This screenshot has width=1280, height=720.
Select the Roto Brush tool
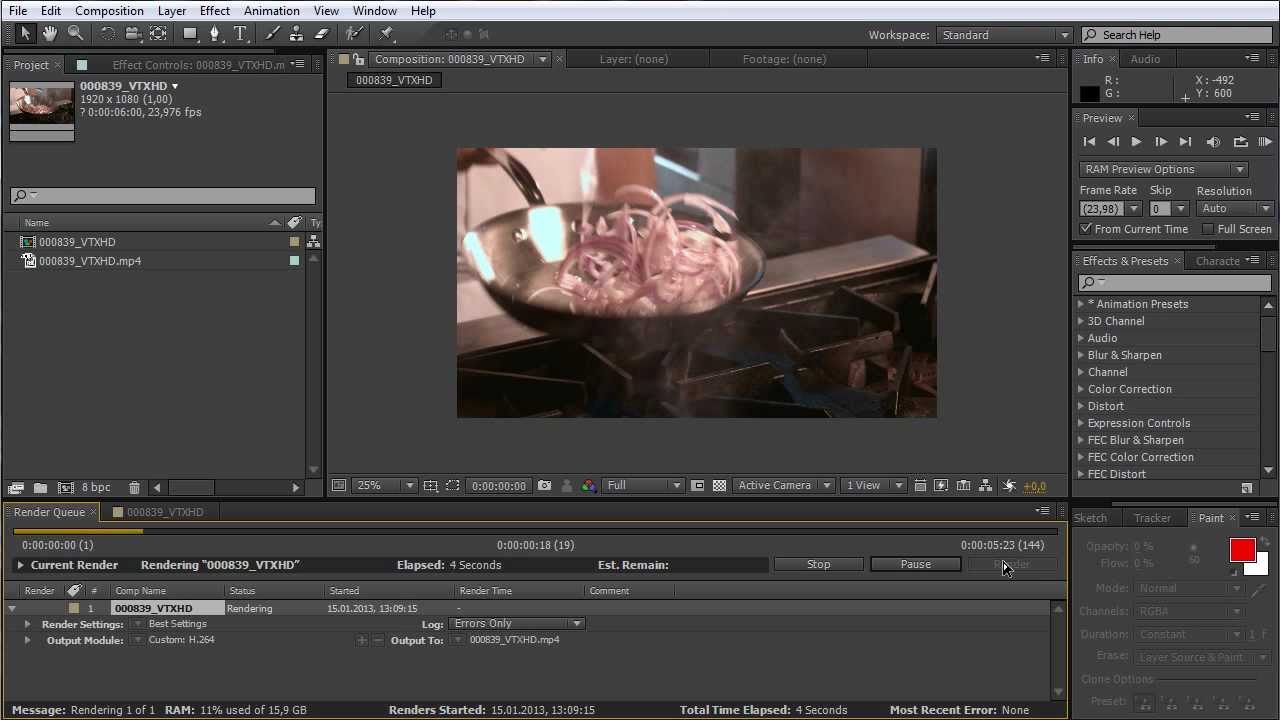354,34
